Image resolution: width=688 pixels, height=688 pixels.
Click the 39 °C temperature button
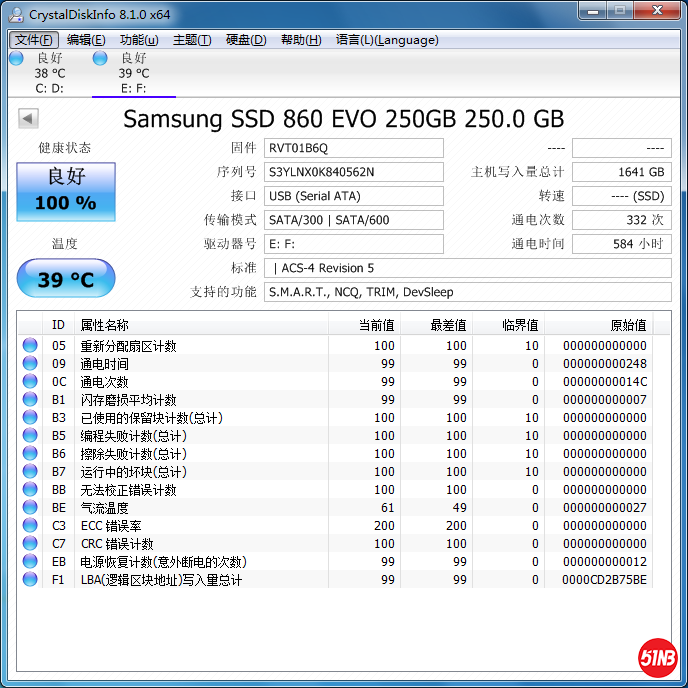pyautogui.click(x=66, y=279)
